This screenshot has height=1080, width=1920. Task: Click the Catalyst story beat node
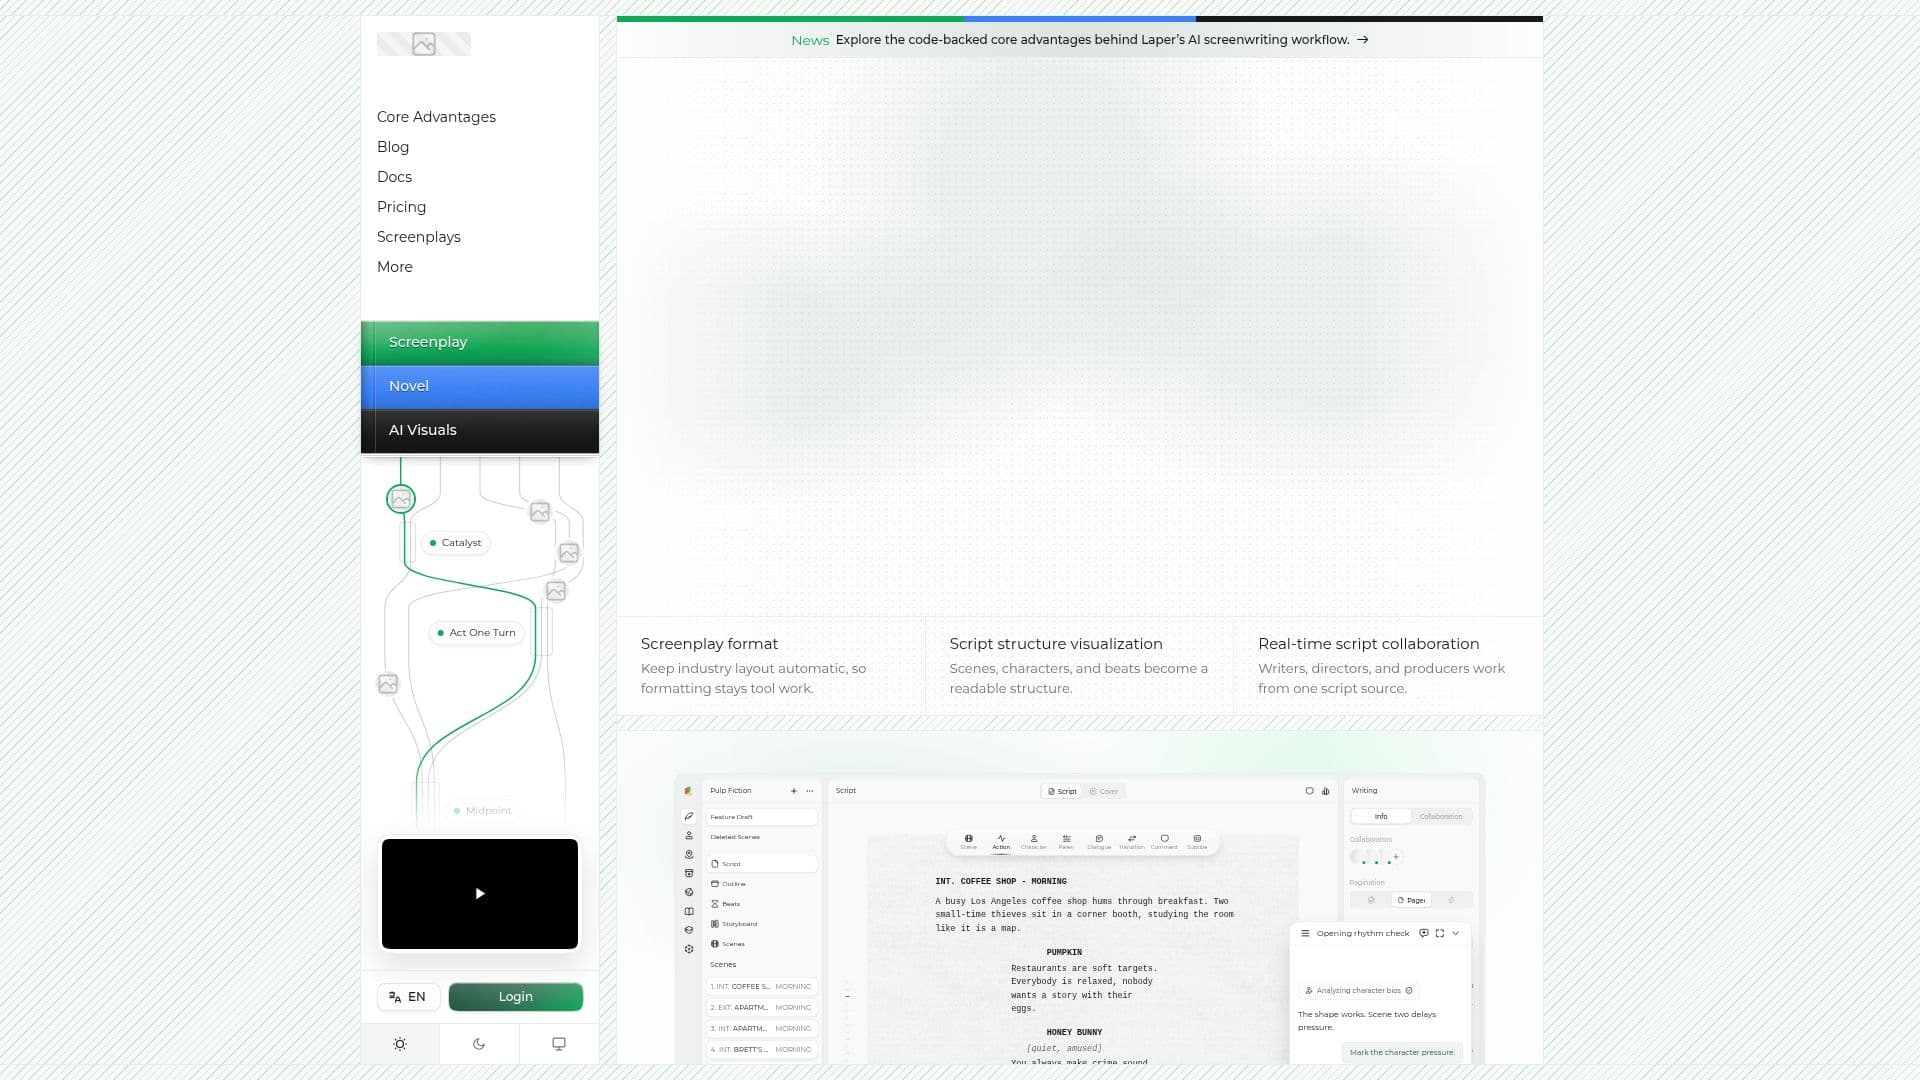tap(456, 543)
